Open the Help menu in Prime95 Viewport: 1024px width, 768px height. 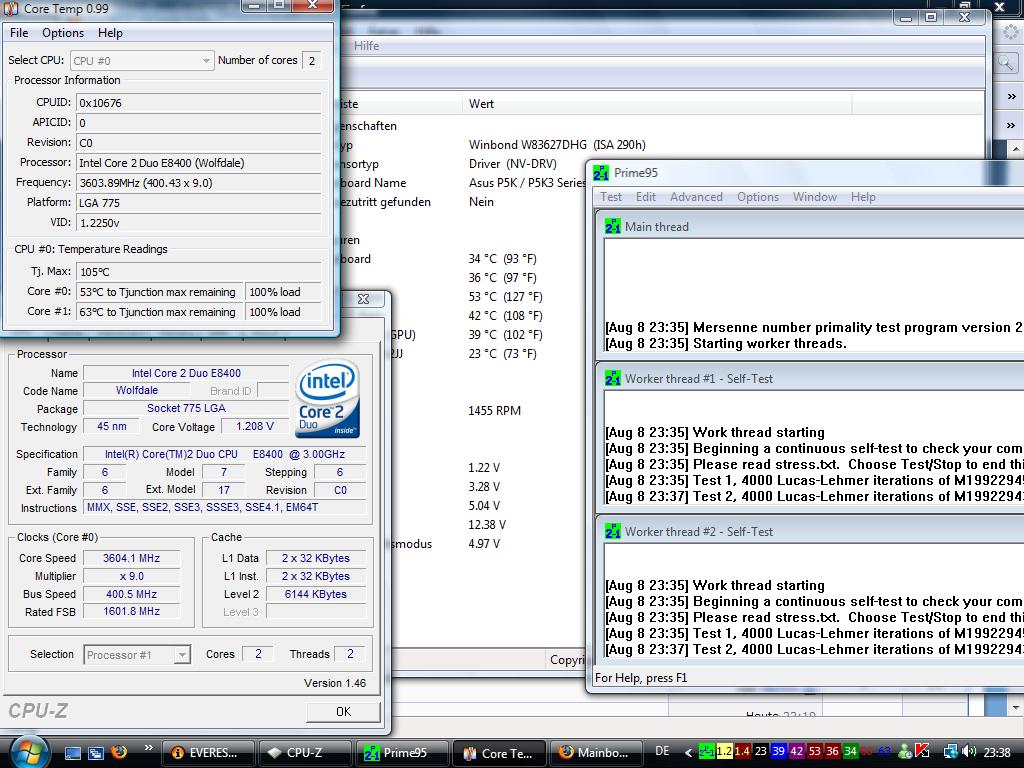pyautogui.click(x=863, y=197)
